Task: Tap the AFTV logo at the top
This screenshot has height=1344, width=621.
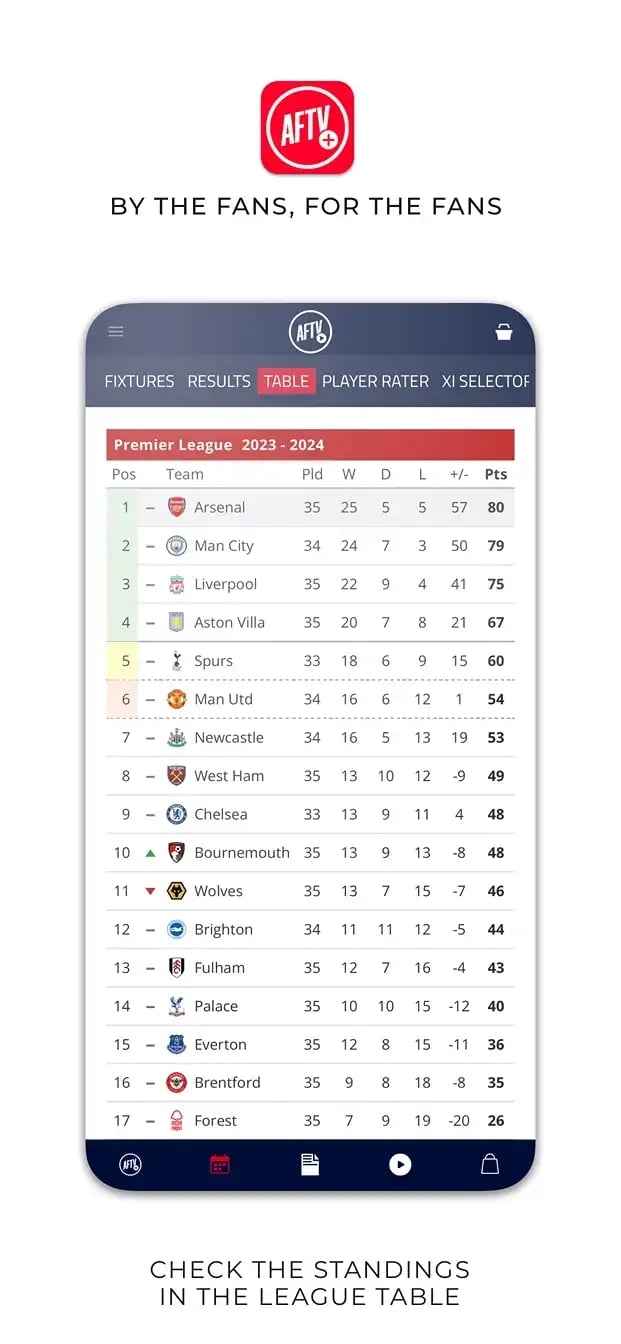Action: click(310, 331)
